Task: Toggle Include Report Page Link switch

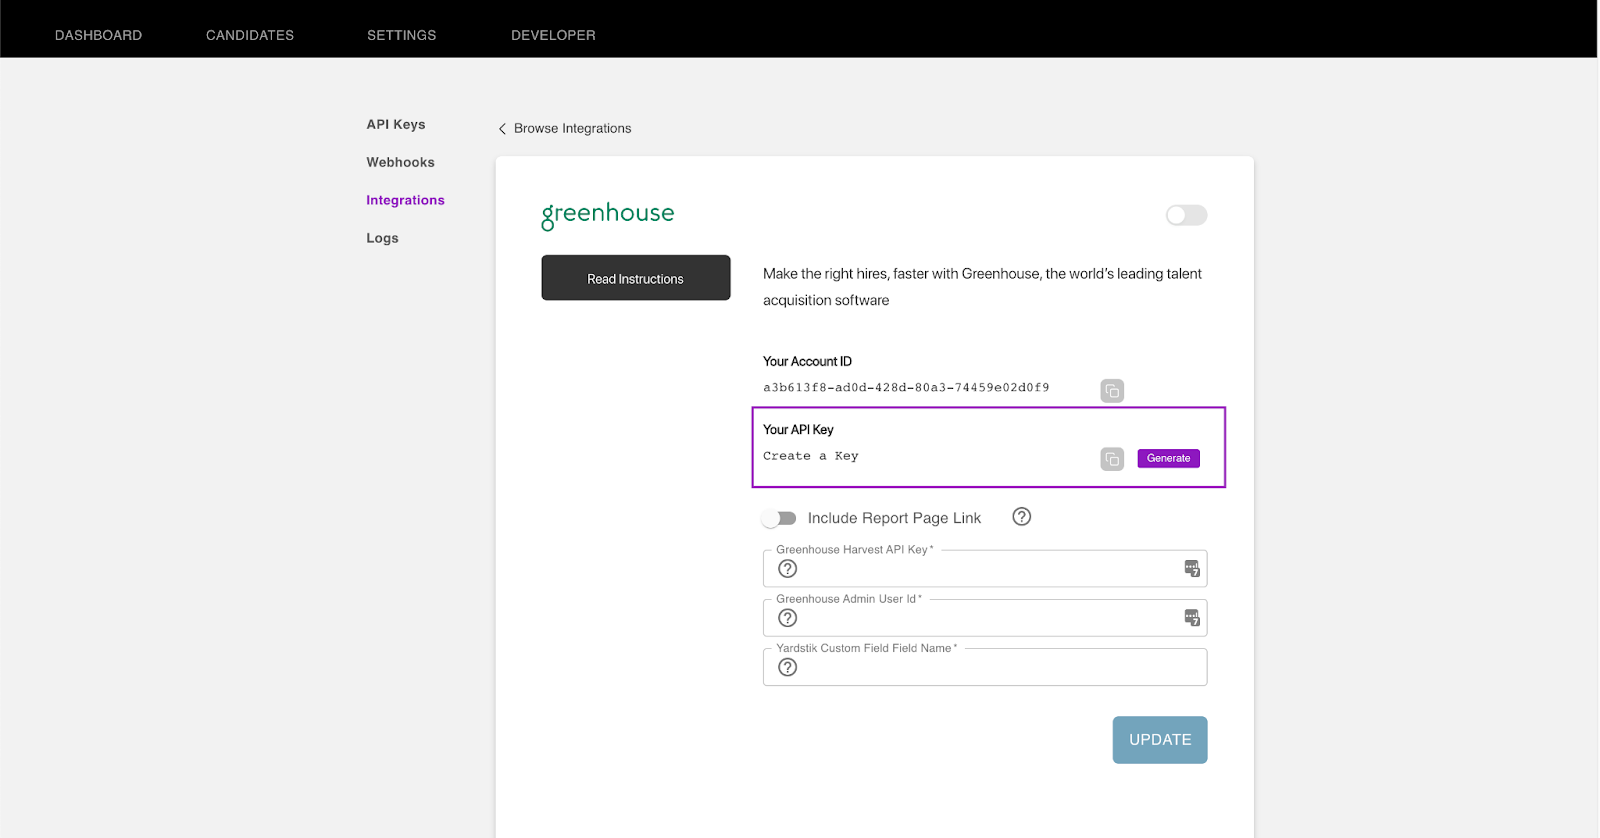Action: pos(779,518)
